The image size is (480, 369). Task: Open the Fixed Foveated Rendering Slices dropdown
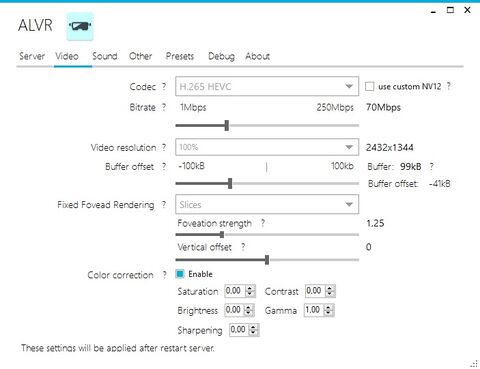click(267, 204)
